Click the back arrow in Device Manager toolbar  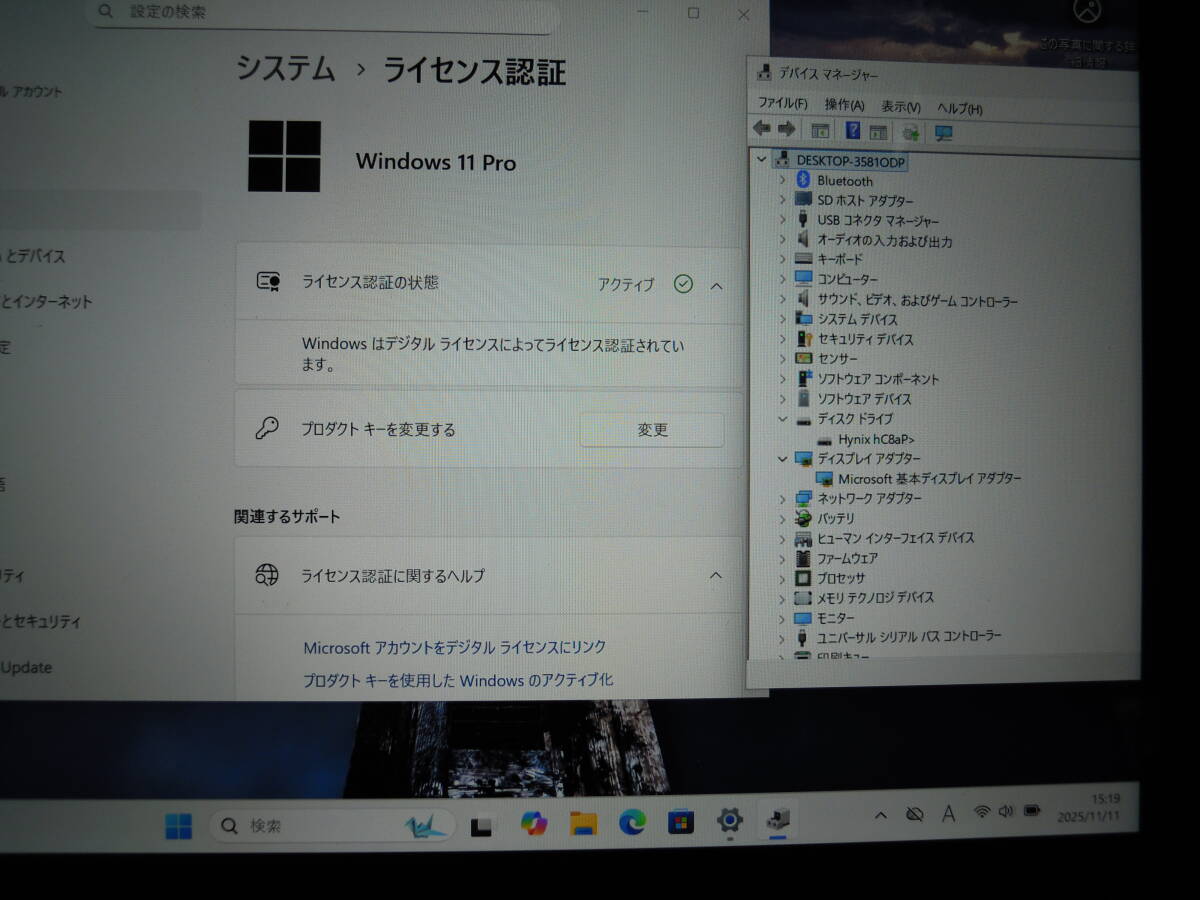point(762,129)
